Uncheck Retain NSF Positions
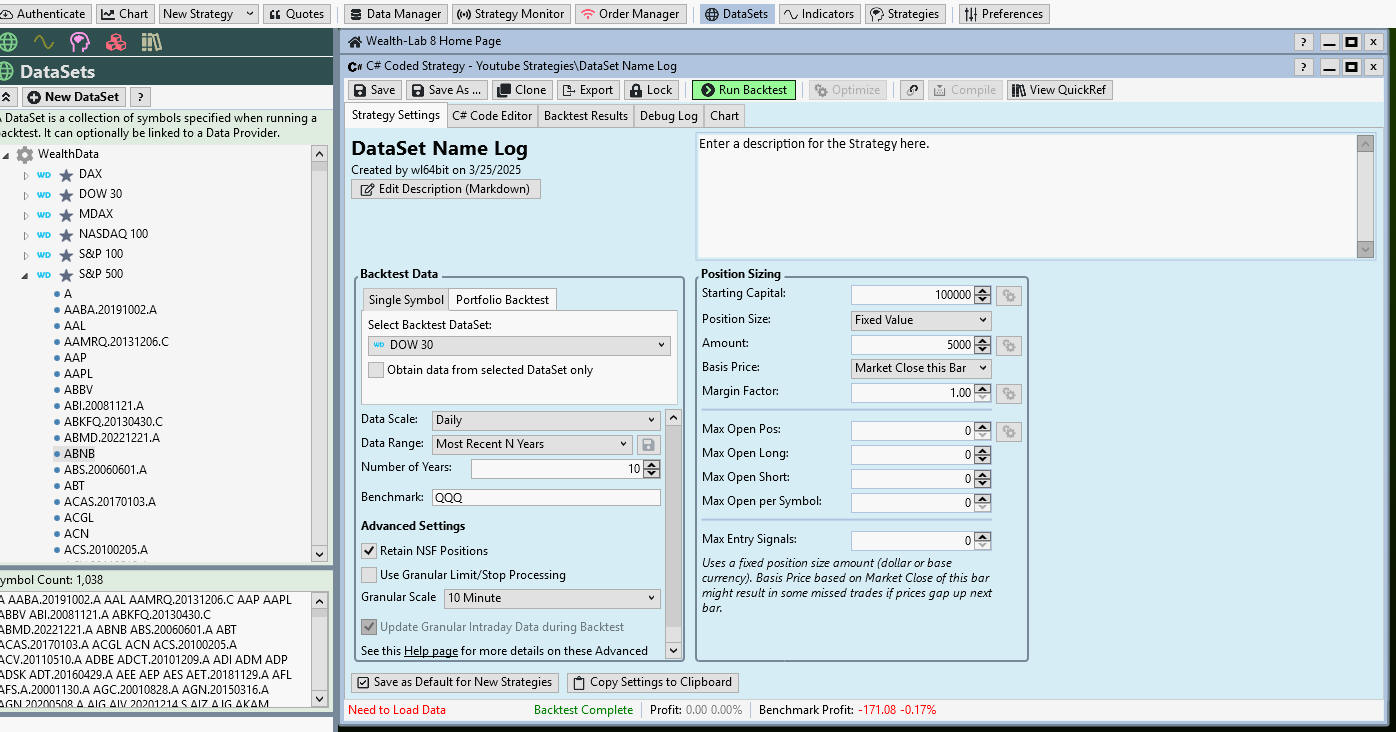Image resolution: width=1396 pixels, height=732 pixels. tap(369, 551)
